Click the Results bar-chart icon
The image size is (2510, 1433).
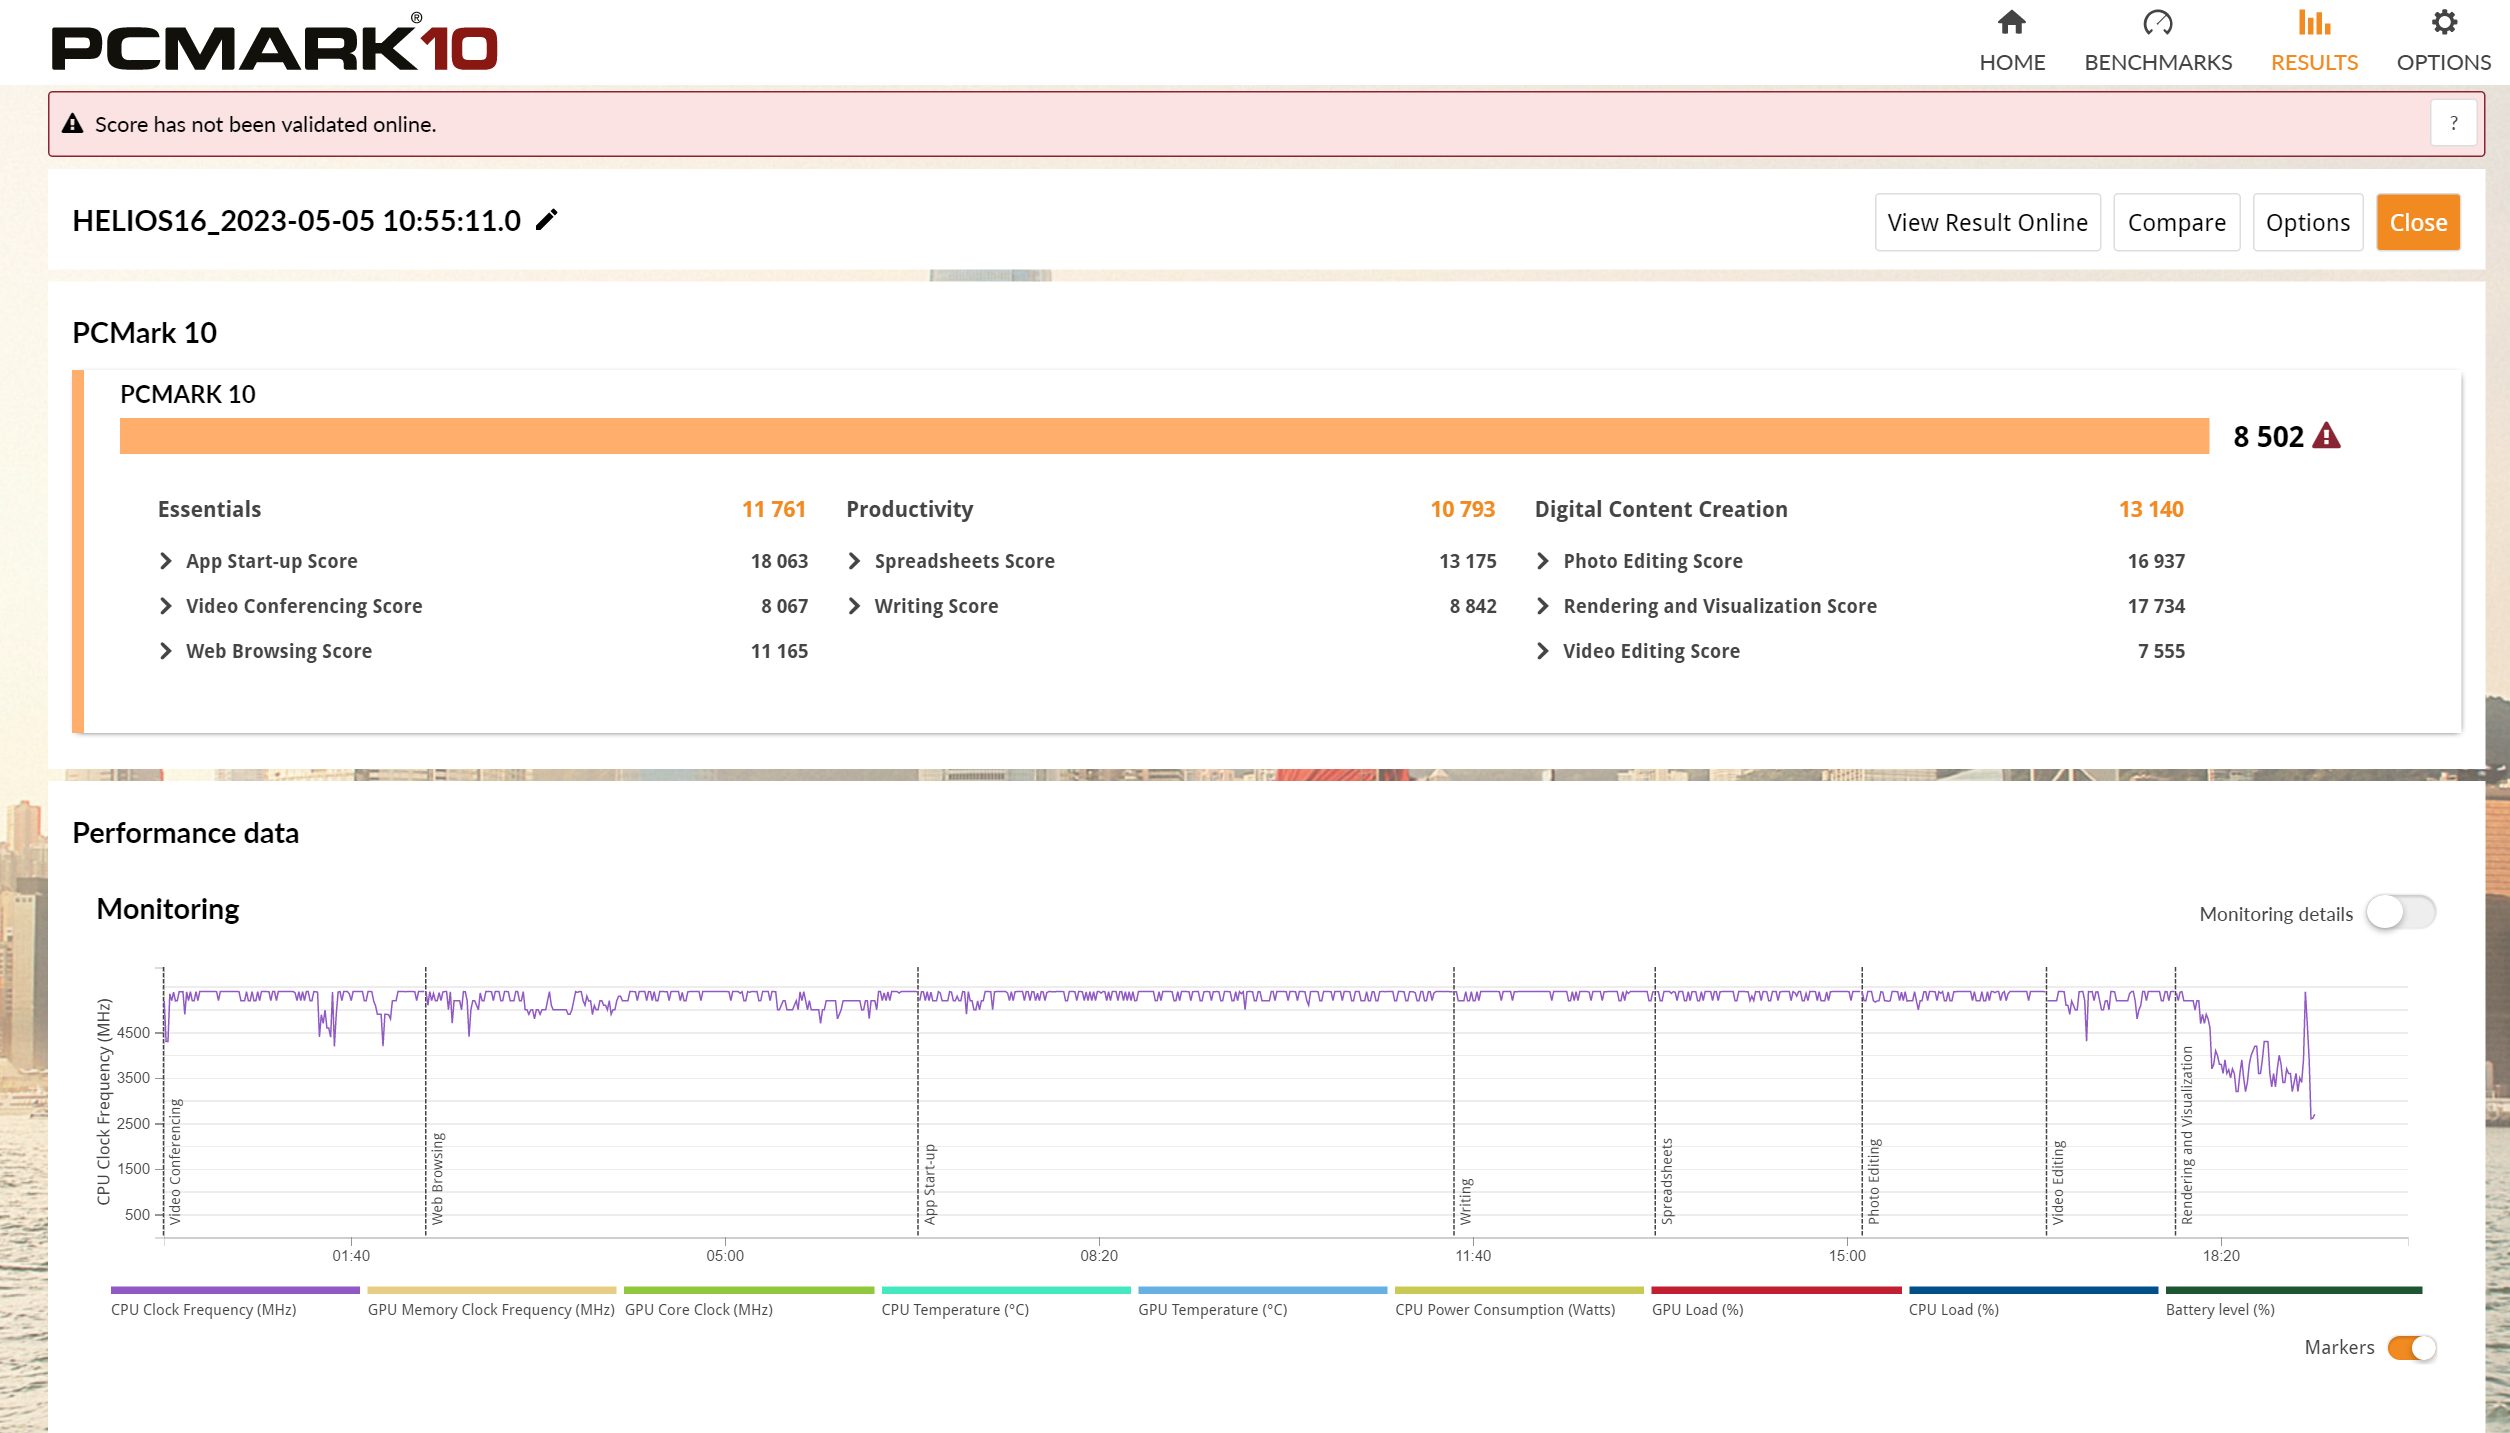(x=2313, y=22)
